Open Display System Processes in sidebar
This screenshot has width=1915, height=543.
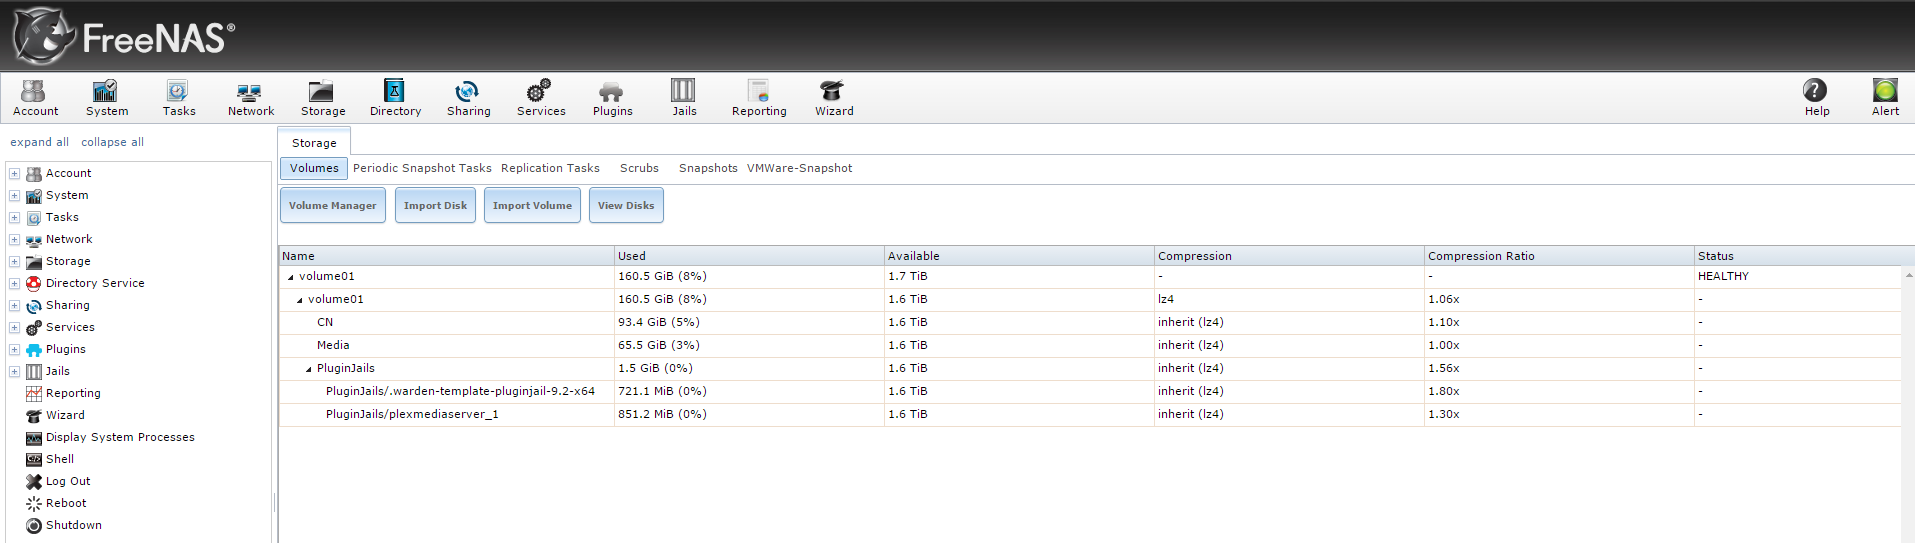click(120, 437)
